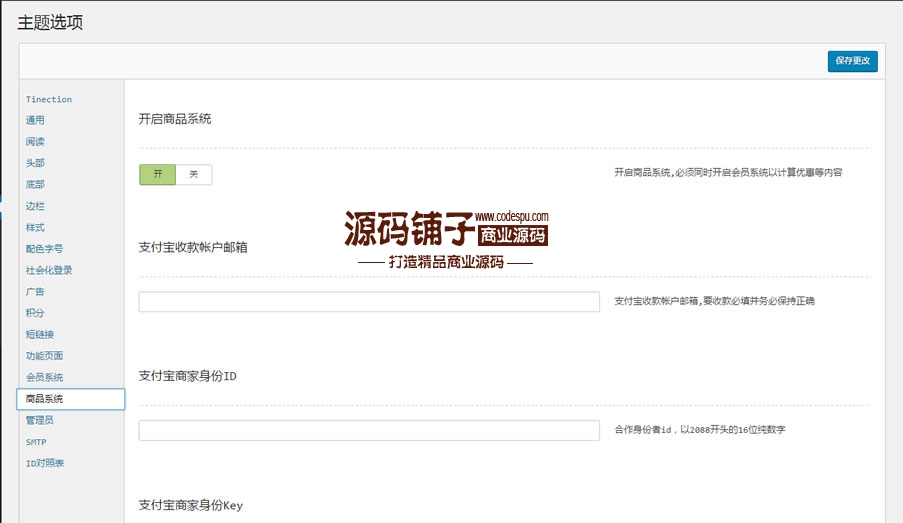Click the description about 2088开头的16位纯数字
The image size is (903, 523).
(700, 430)
